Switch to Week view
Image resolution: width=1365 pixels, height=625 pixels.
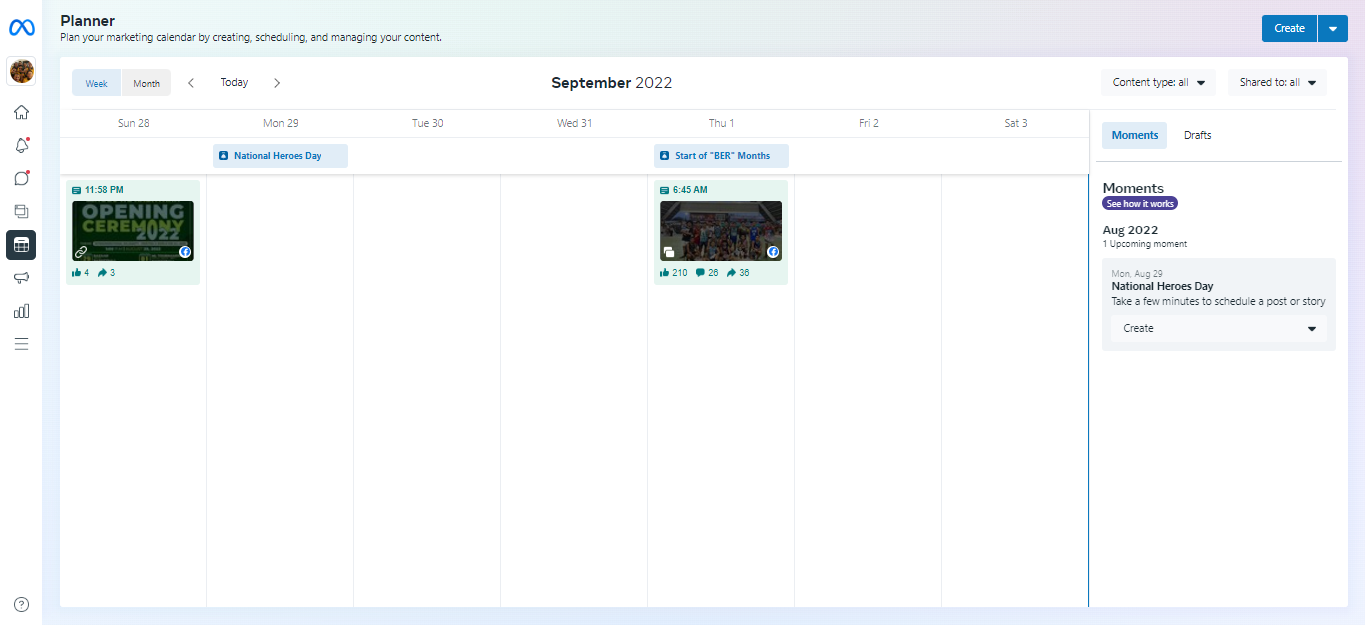(97, 83)
